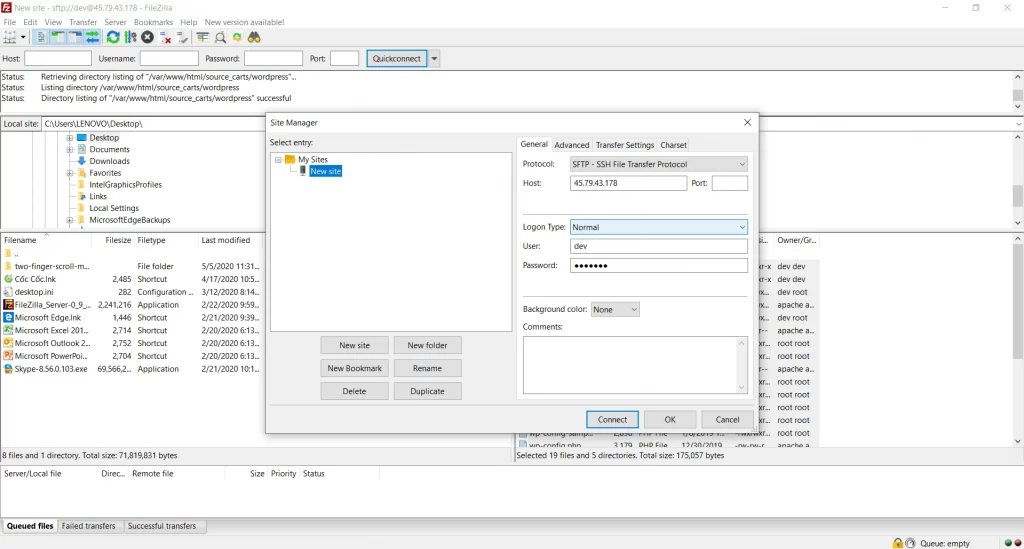Click the Site Manager Host field with 45.79.43.178
Screen dimensions: 1024x549
(628, 183)
